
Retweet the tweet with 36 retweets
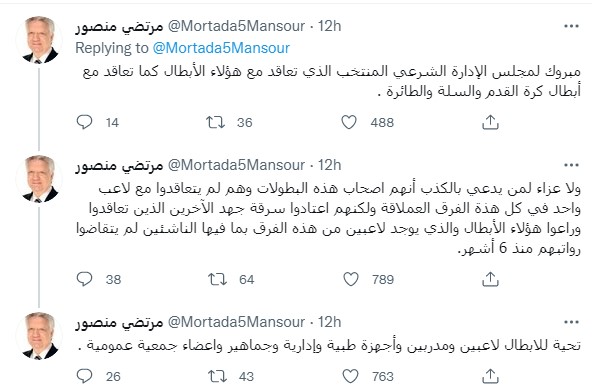tap(215, 122)
